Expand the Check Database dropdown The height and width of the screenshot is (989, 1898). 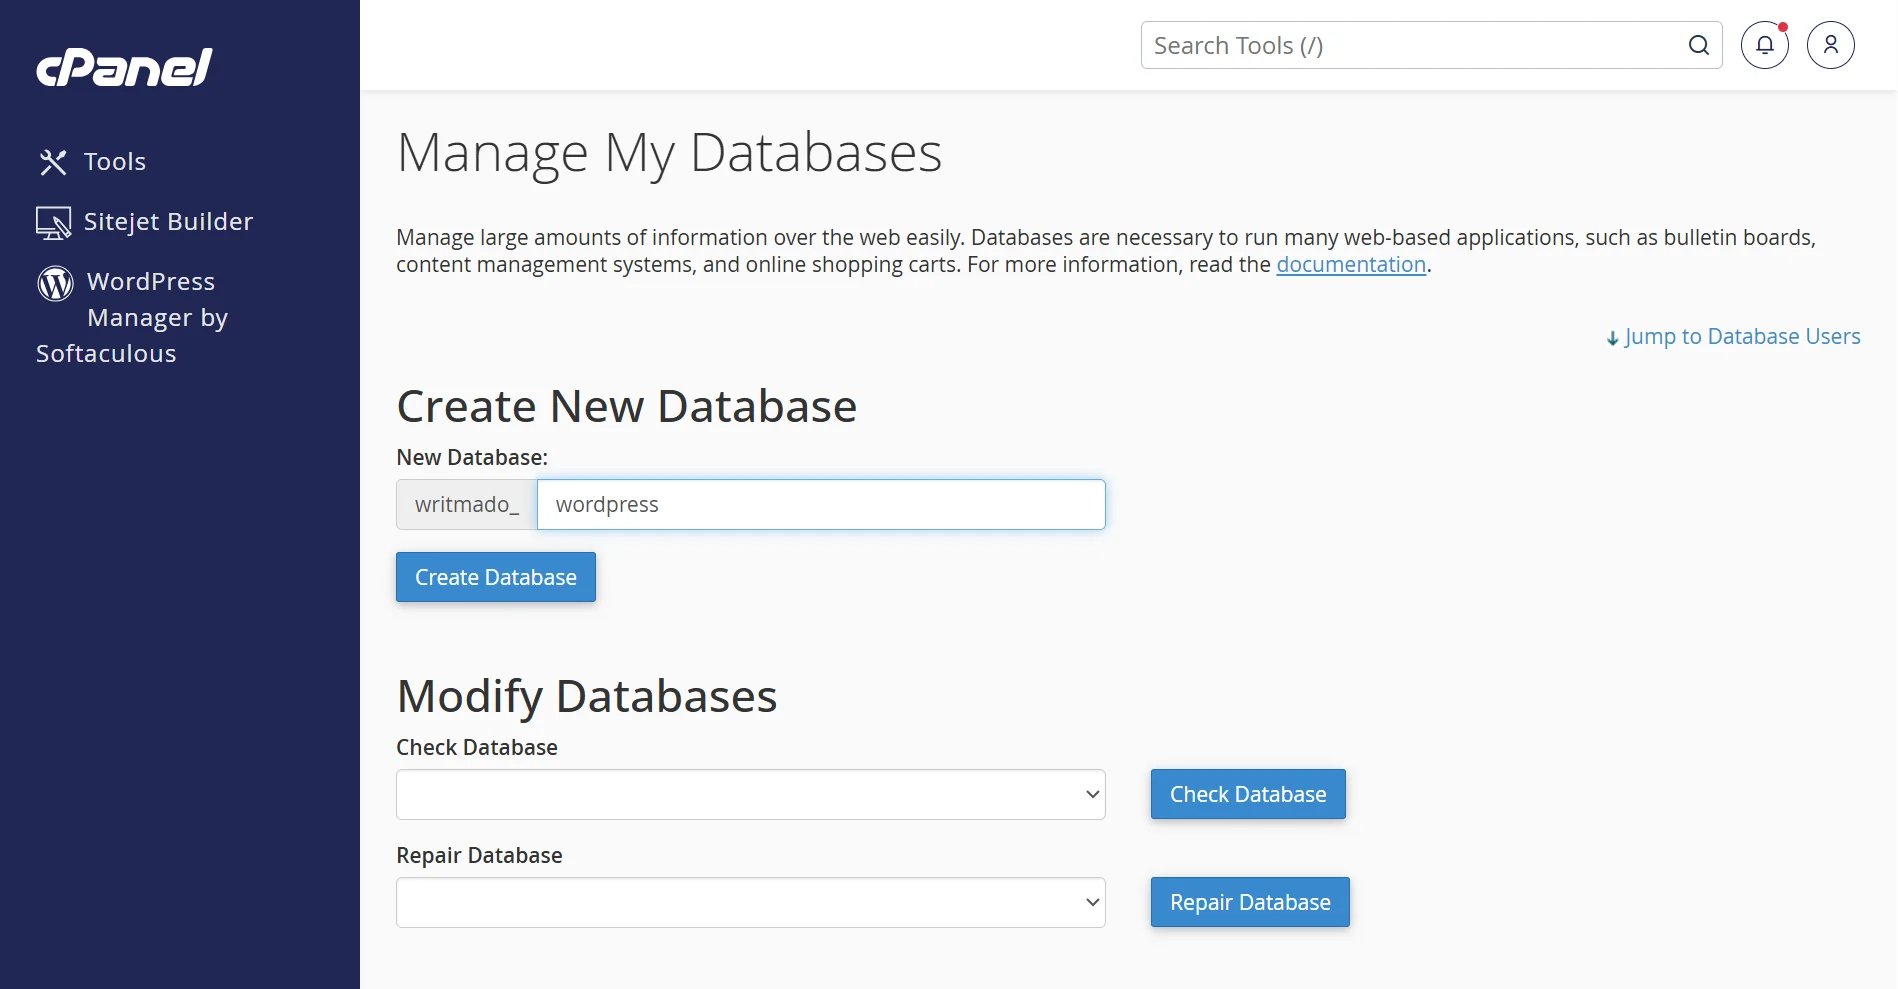(x=751, y=794)
